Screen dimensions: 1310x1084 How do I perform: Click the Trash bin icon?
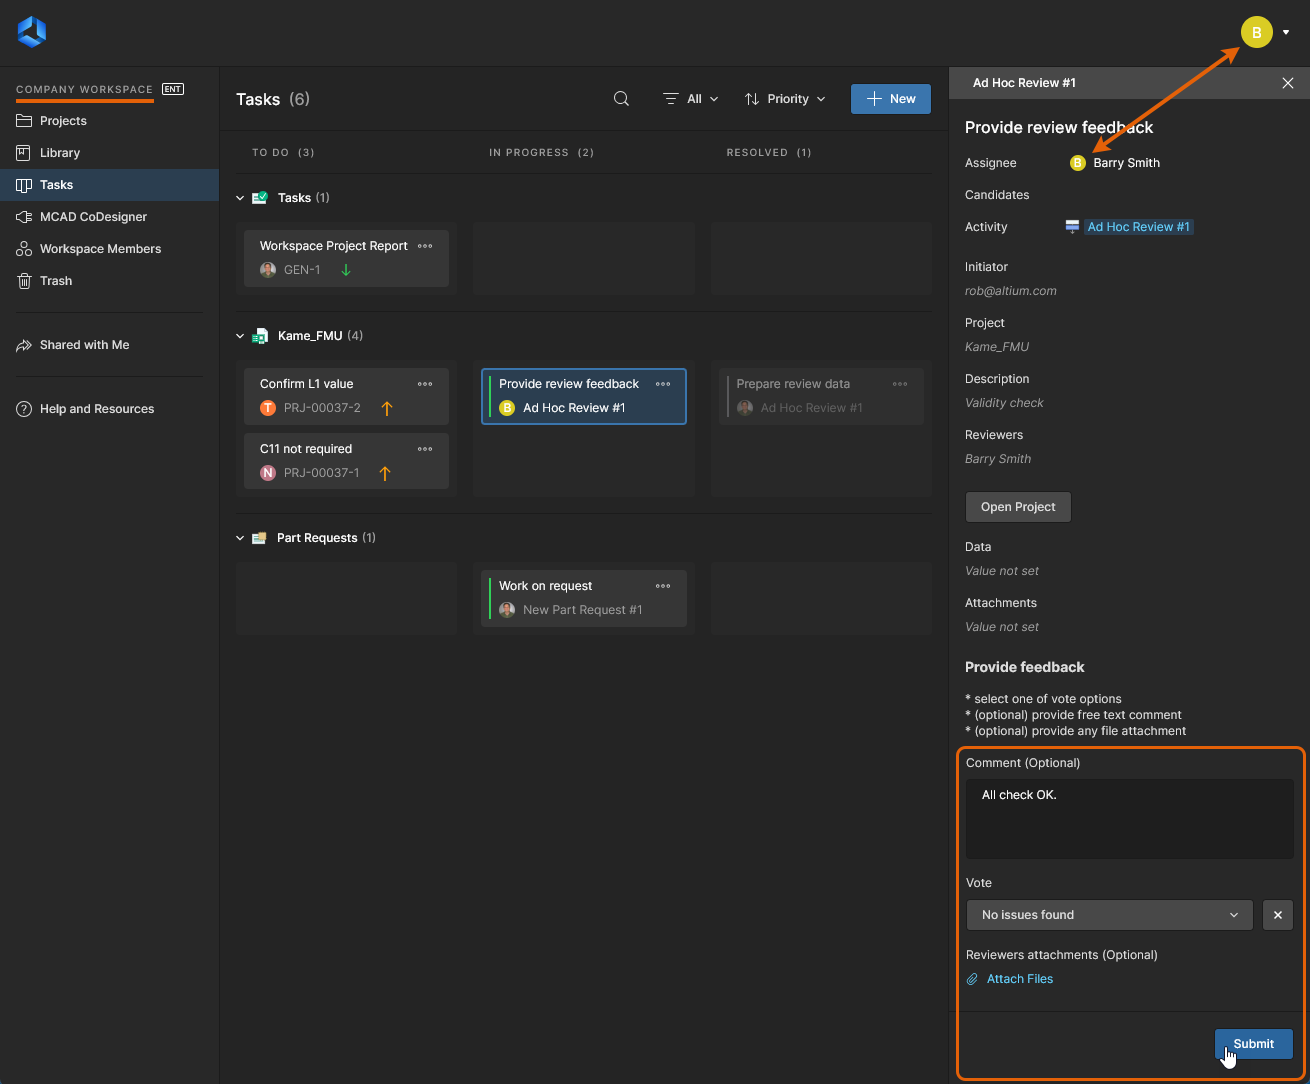point(24,281)
